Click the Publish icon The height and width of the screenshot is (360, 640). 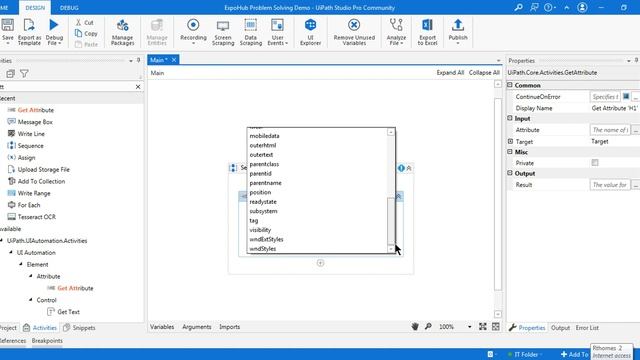(458, 25)
